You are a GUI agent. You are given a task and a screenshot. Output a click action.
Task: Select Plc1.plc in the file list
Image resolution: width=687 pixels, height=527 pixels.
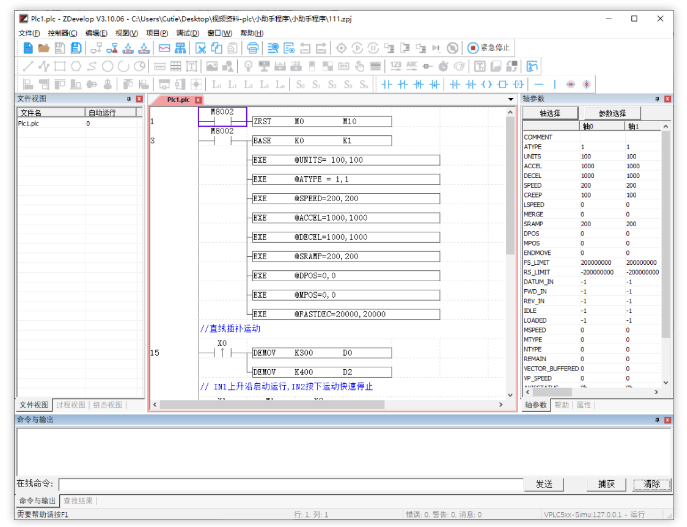(x=30, y=124)
